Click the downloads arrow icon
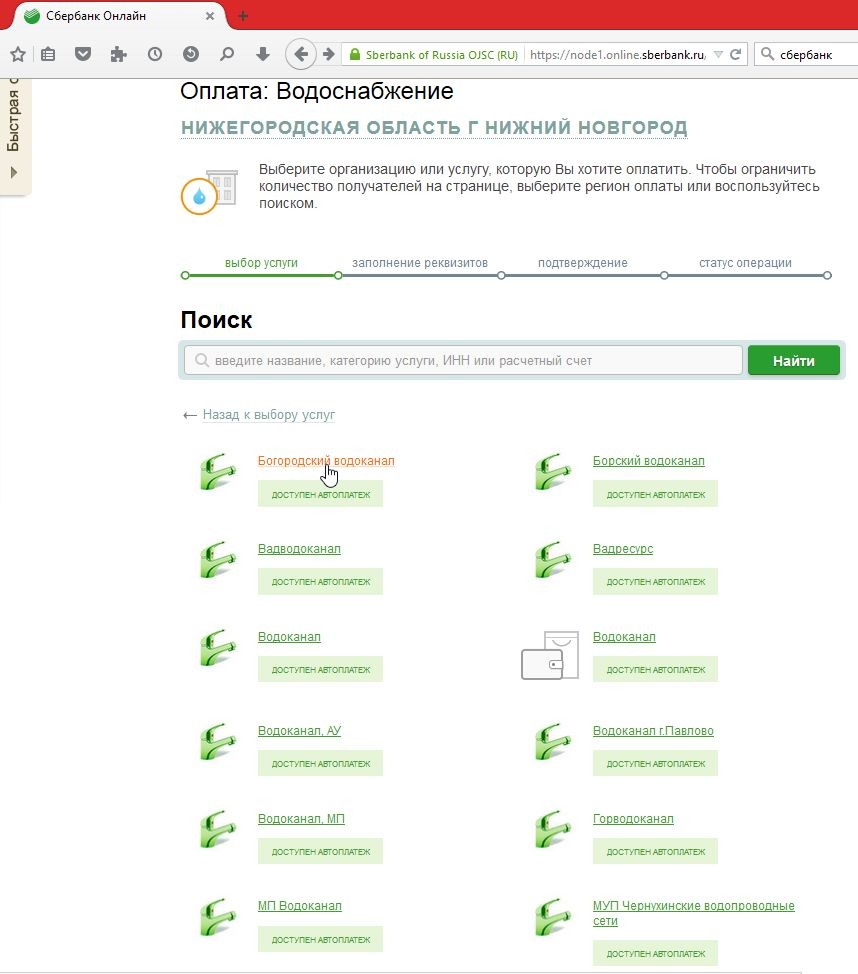 coord(263,55)
